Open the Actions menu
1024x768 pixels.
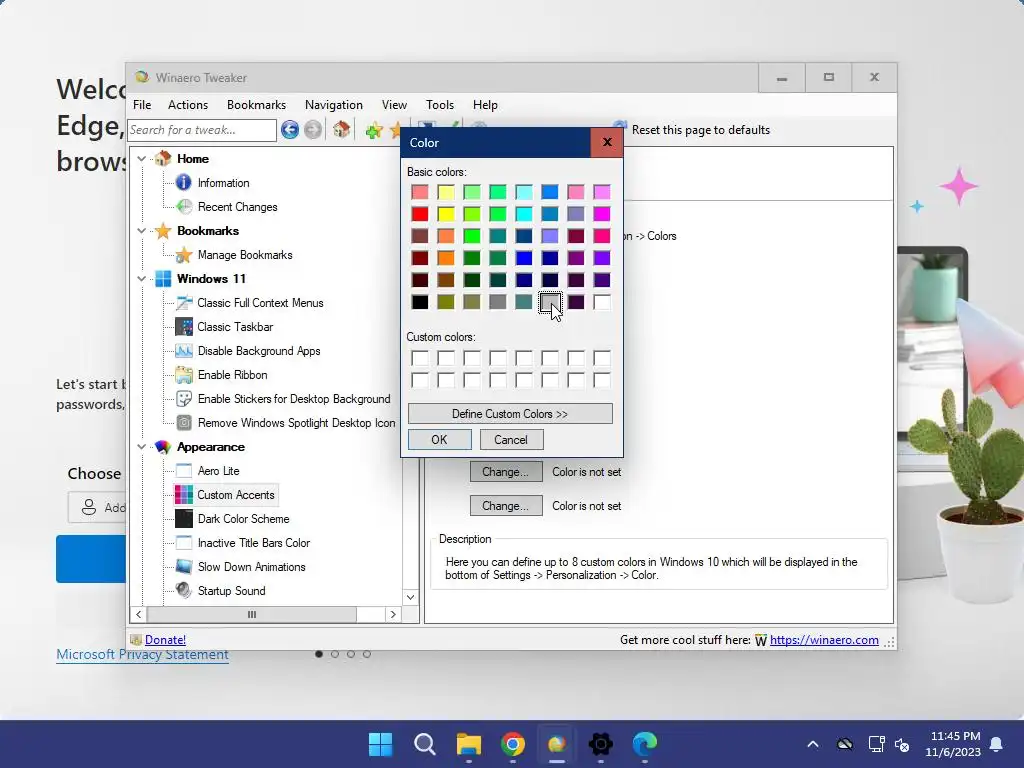point(188,104)
